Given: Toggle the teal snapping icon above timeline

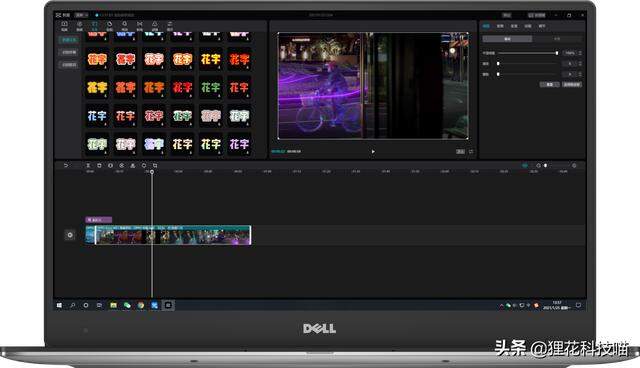Looking at the screenshot, I should pos(525,166).
